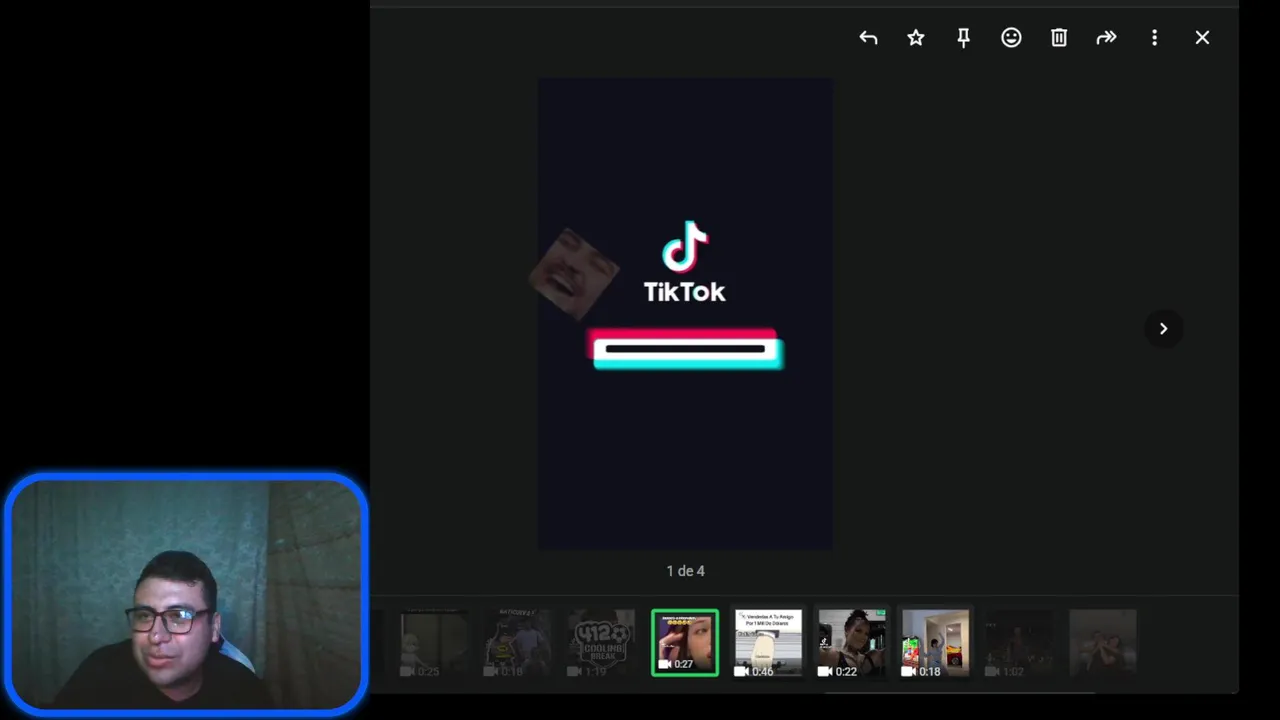The image size is (1280, 720).
Task: Open the 0:46 video thumbnail
Action: pos(768,643)
